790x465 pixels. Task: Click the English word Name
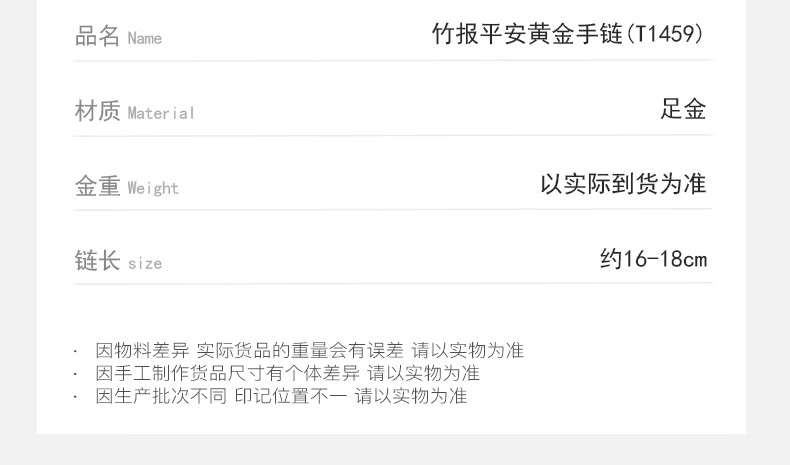click(x=145, y=38)
